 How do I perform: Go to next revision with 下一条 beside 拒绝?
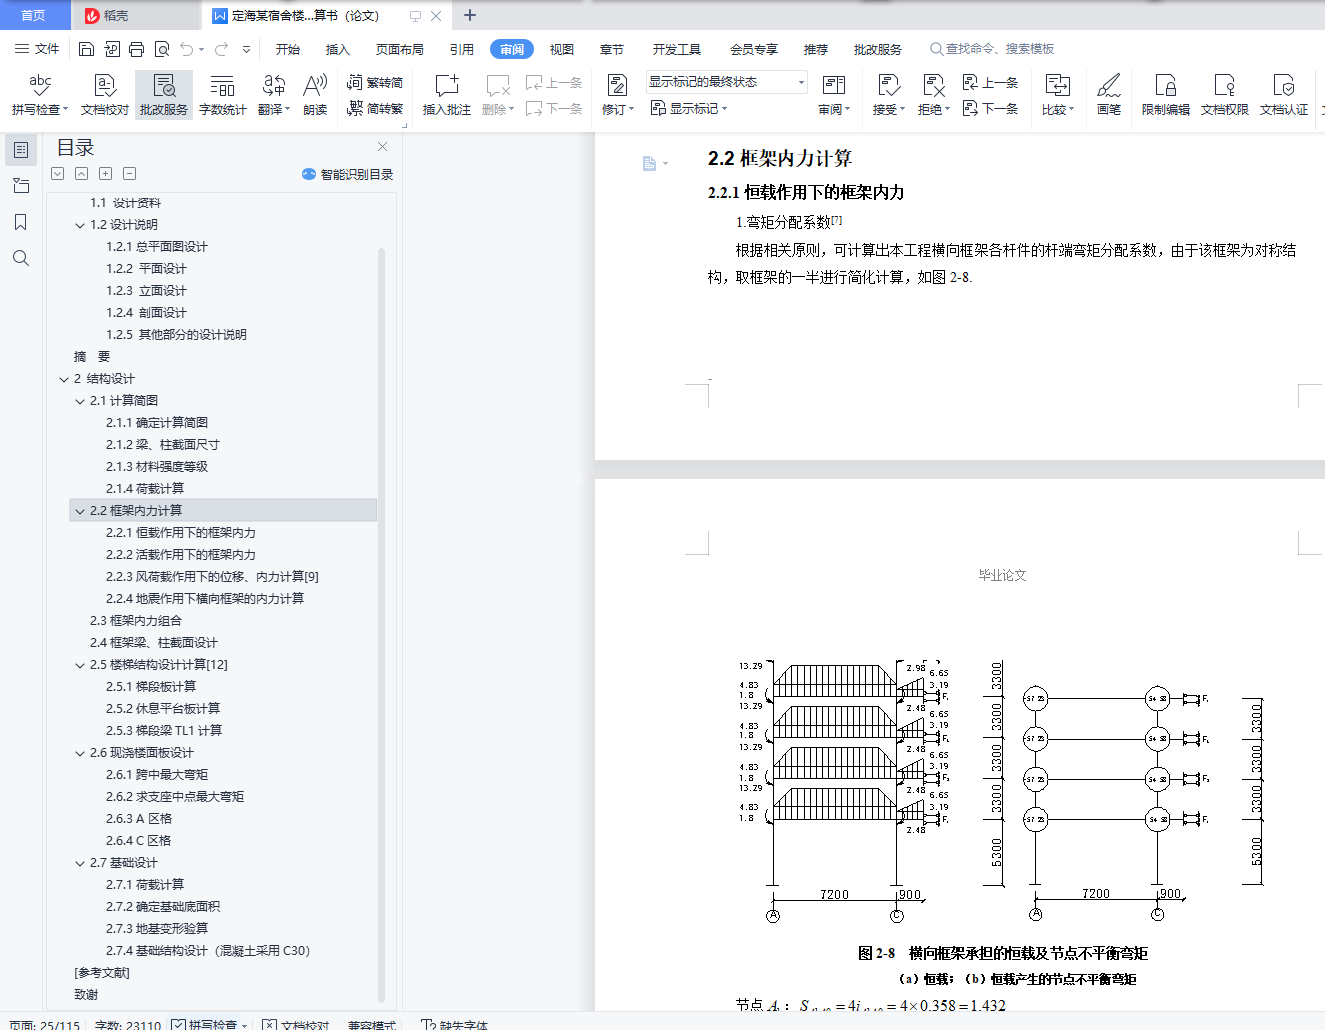990,108
